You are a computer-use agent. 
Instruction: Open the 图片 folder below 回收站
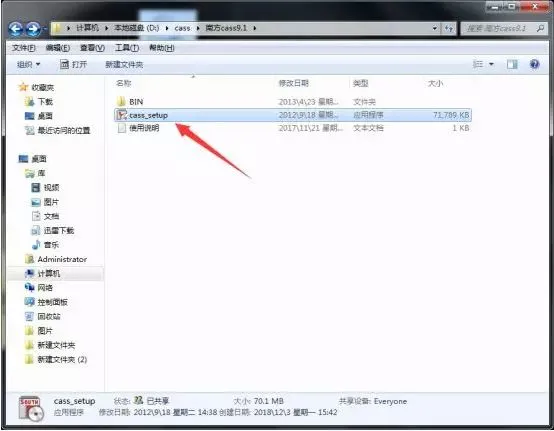pos(45,331)
